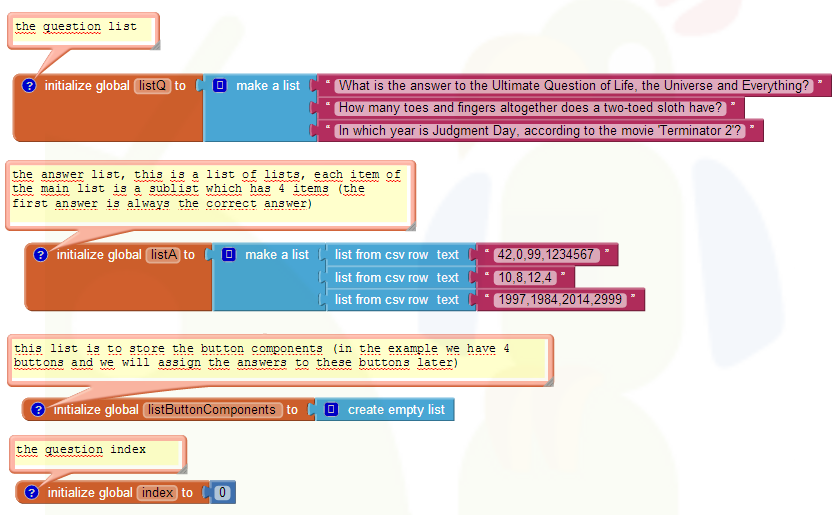Select the number block with value 0
This screenshot has width=840, height=515.
point(222,493)
